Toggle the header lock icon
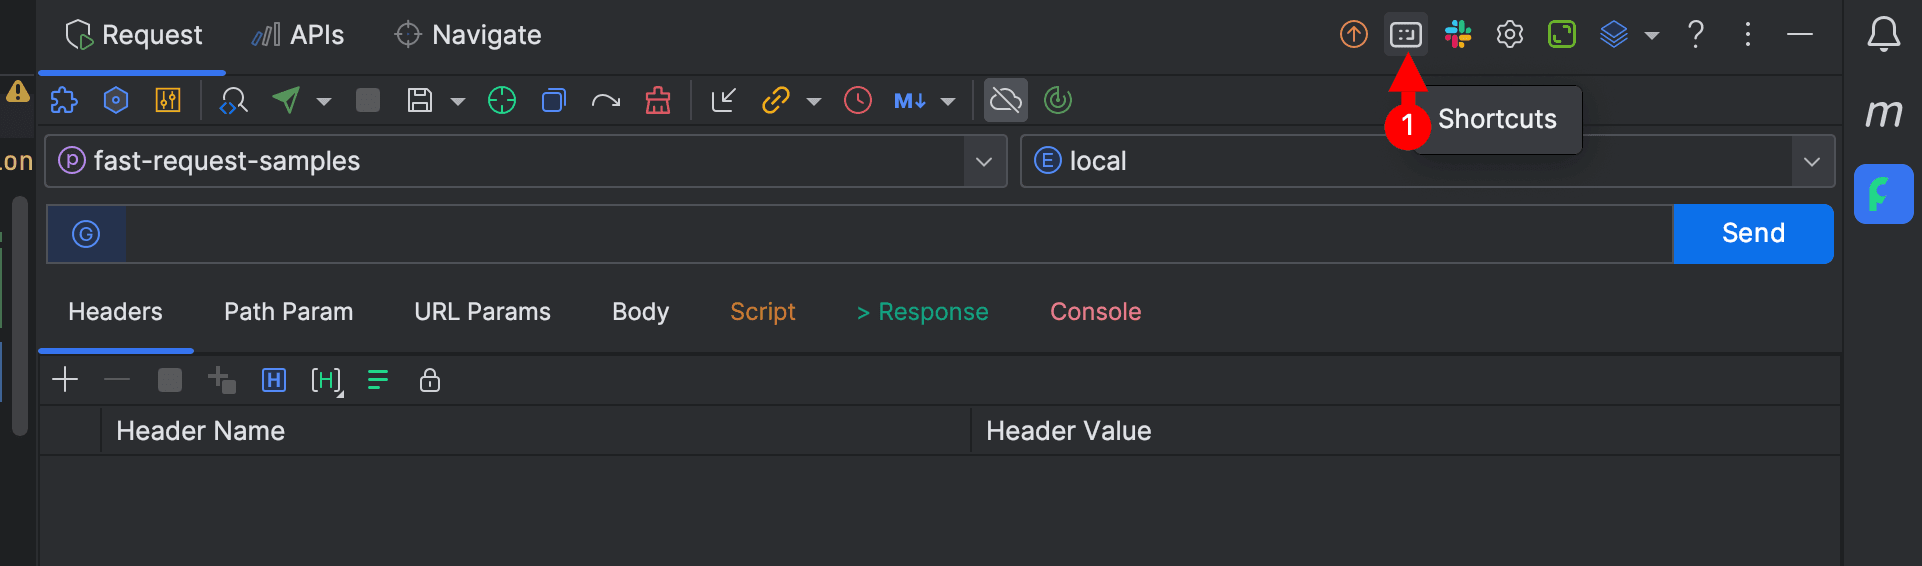The width and height of the screenshot is (1922, 566). 430,381
